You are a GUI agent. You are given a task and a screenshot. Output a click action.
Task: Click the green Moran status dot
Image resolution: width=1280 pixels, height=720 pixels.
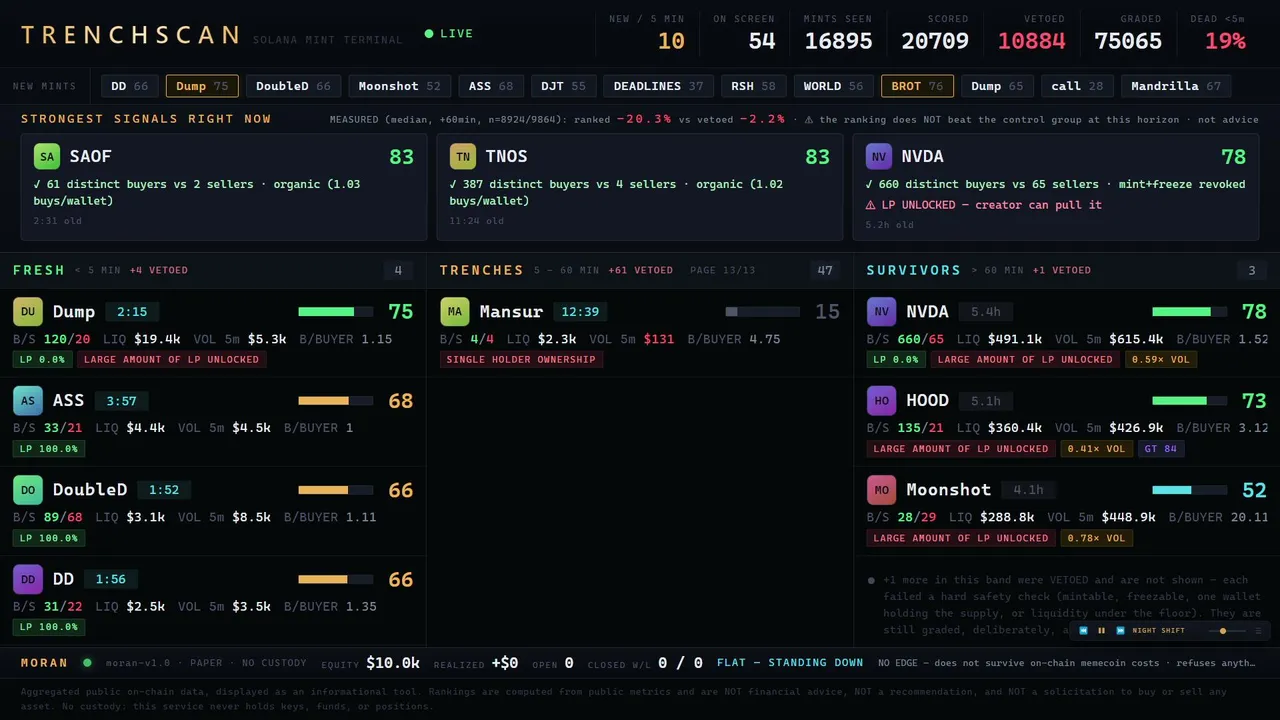[x=87, y=662]
